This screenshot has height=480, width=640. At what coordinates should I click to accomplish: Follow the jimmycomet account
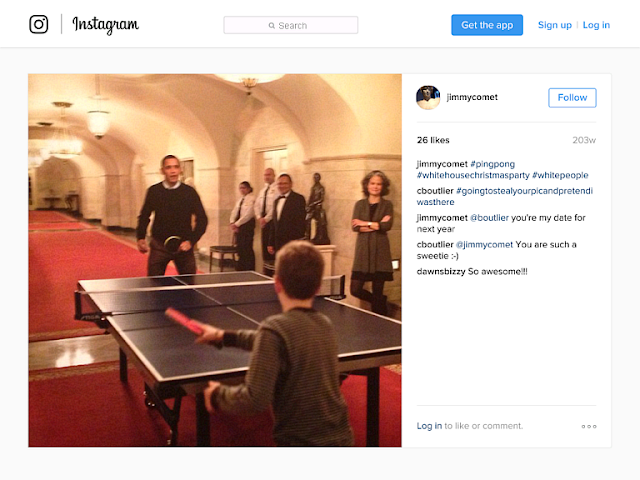572,98
